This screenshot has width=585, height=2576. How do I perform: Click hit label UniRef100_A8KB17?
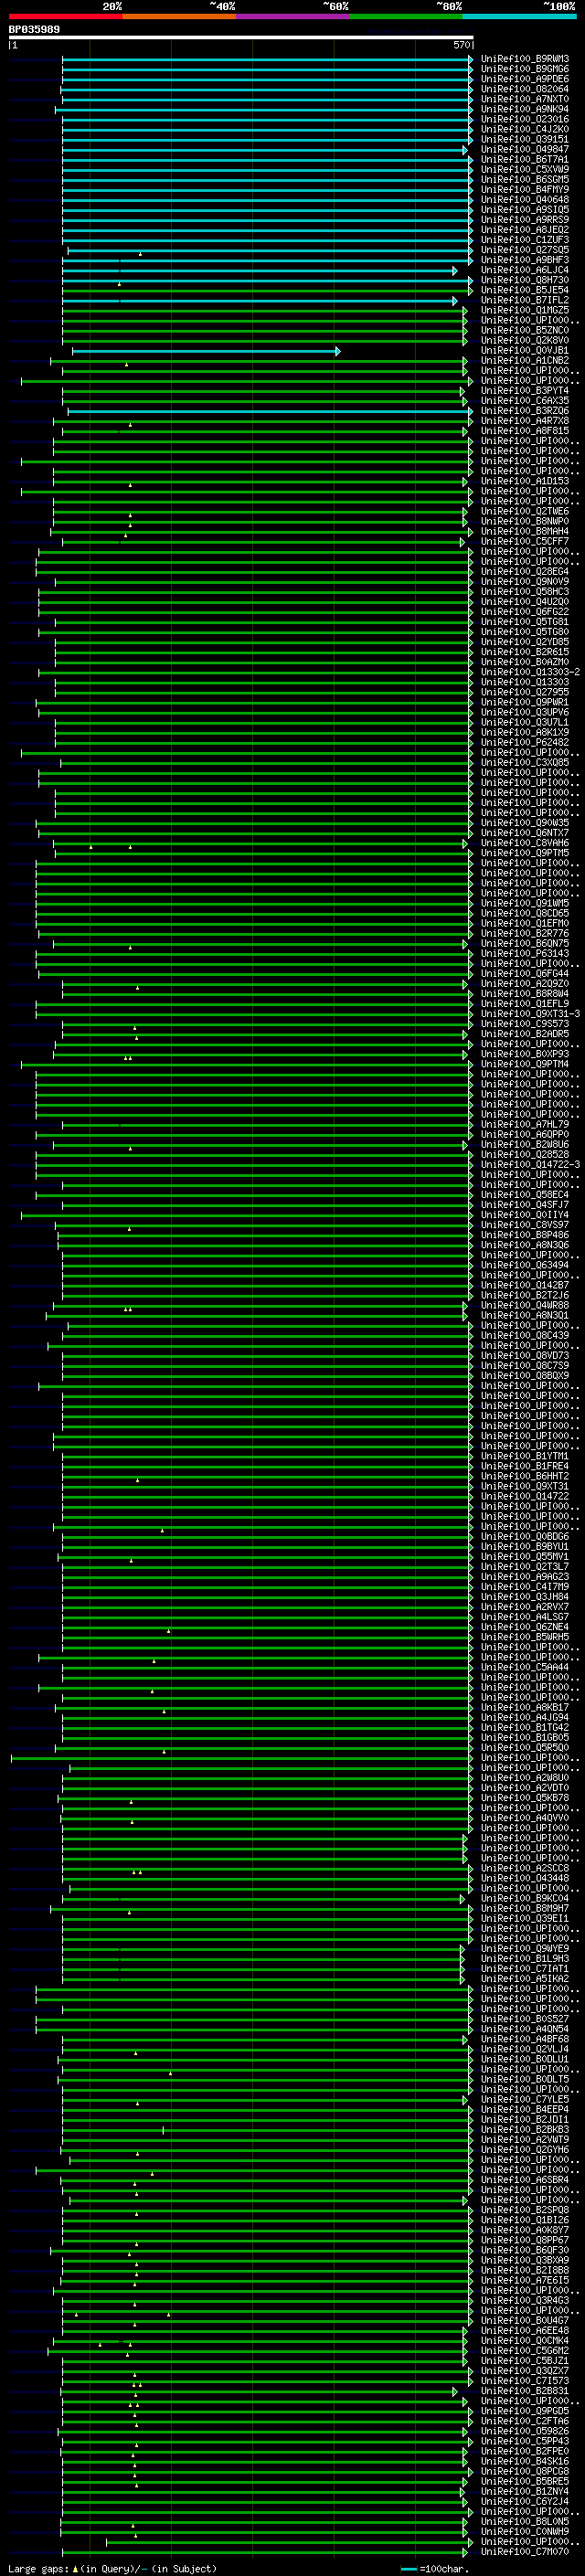pos(525,1708)
